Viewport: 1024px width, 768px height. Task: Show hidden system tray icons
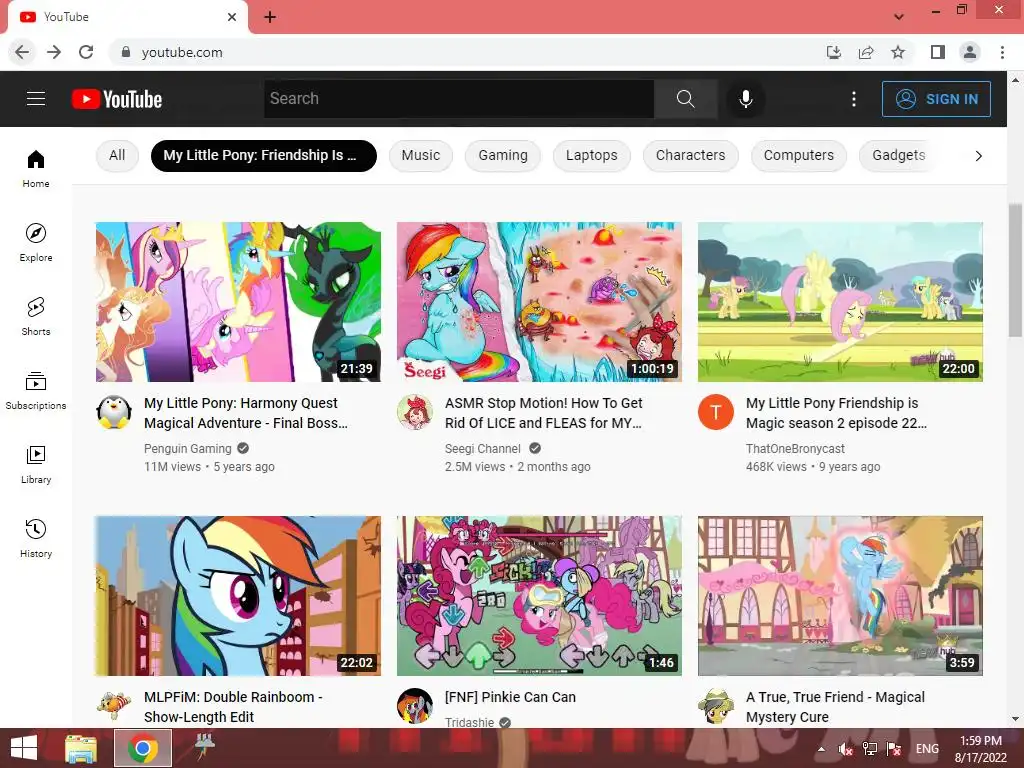pyautogui.click(x=821, y=749)
